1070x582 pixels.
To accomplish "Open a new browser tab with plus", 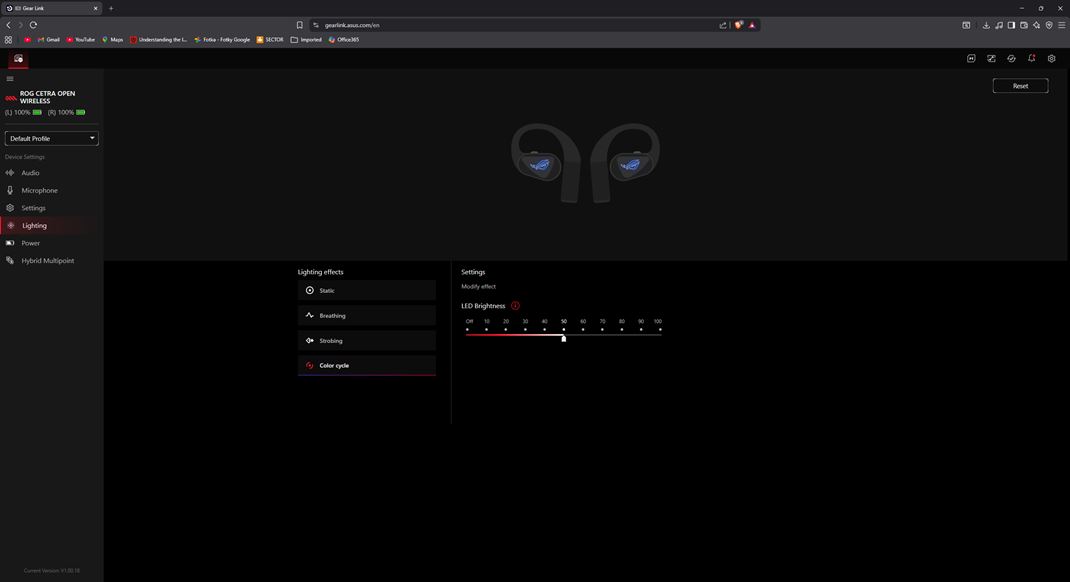I will click(x=111, y=8).
